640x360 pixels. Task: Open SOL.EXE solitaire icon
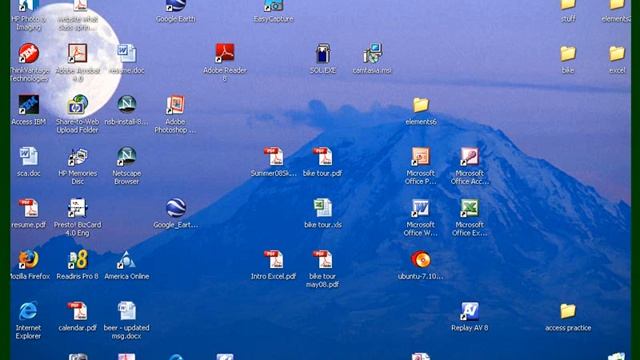pyautogui.click(x=322, y=53)
